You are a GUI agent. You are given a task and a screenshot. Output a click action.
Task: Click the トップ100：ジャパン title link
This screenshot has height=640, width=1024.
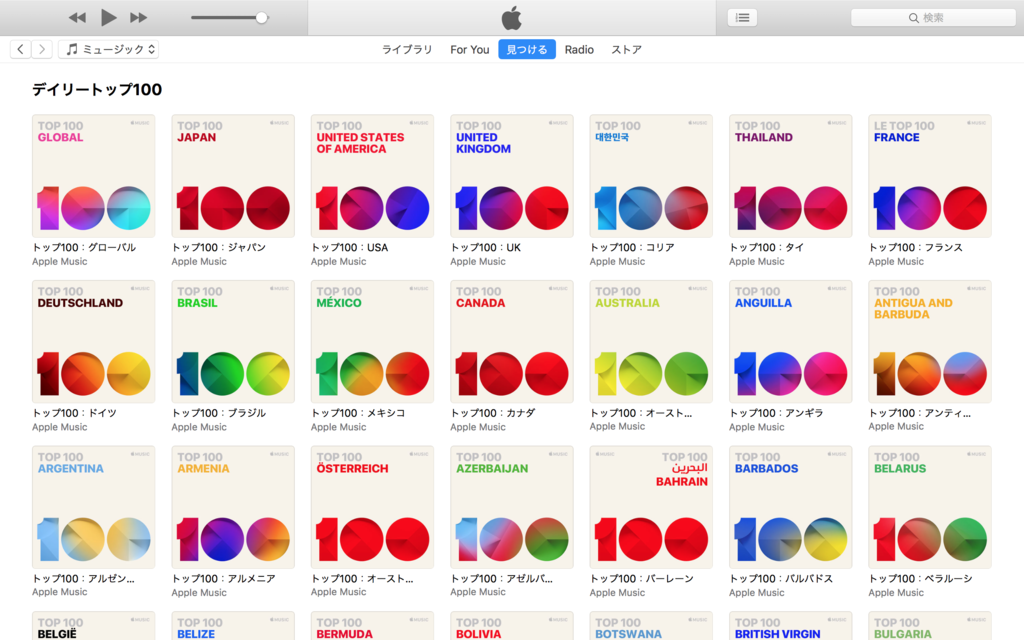(219, 248)
